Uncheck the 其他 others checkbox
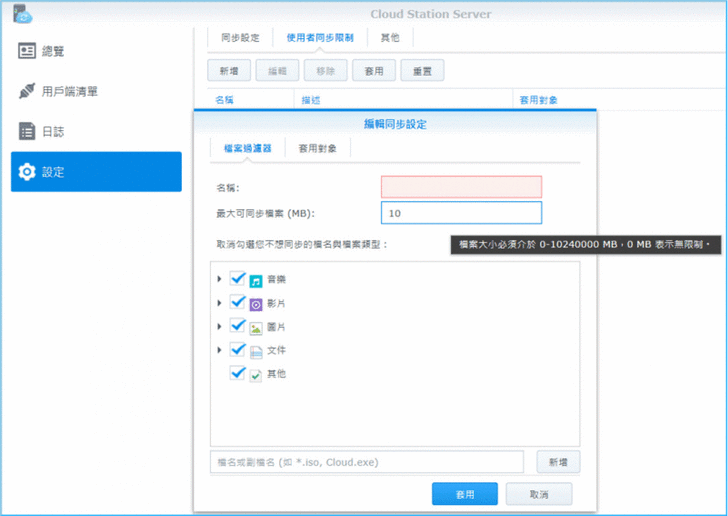728x516 pixels. coord(238,373)
